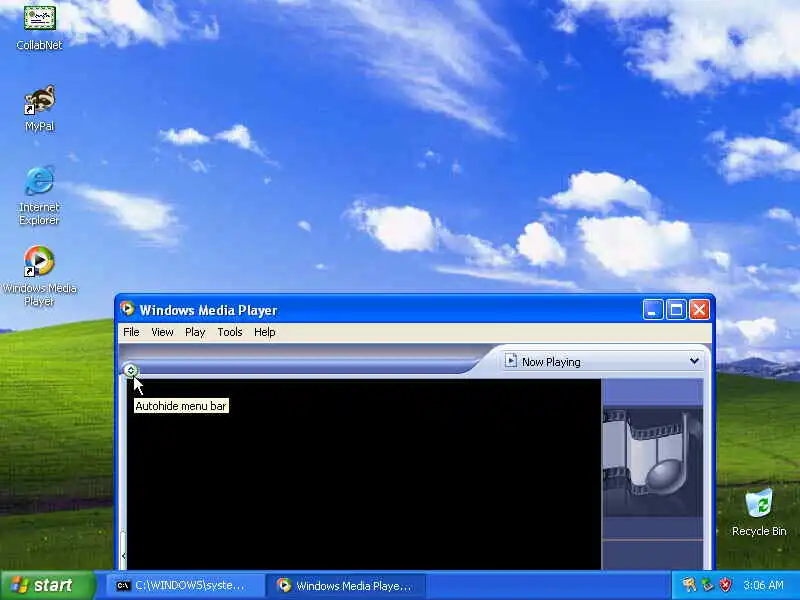Screen dimensions: 800x600
Task: Expand the Now Playing dropdown
Action: click(694, 361)
